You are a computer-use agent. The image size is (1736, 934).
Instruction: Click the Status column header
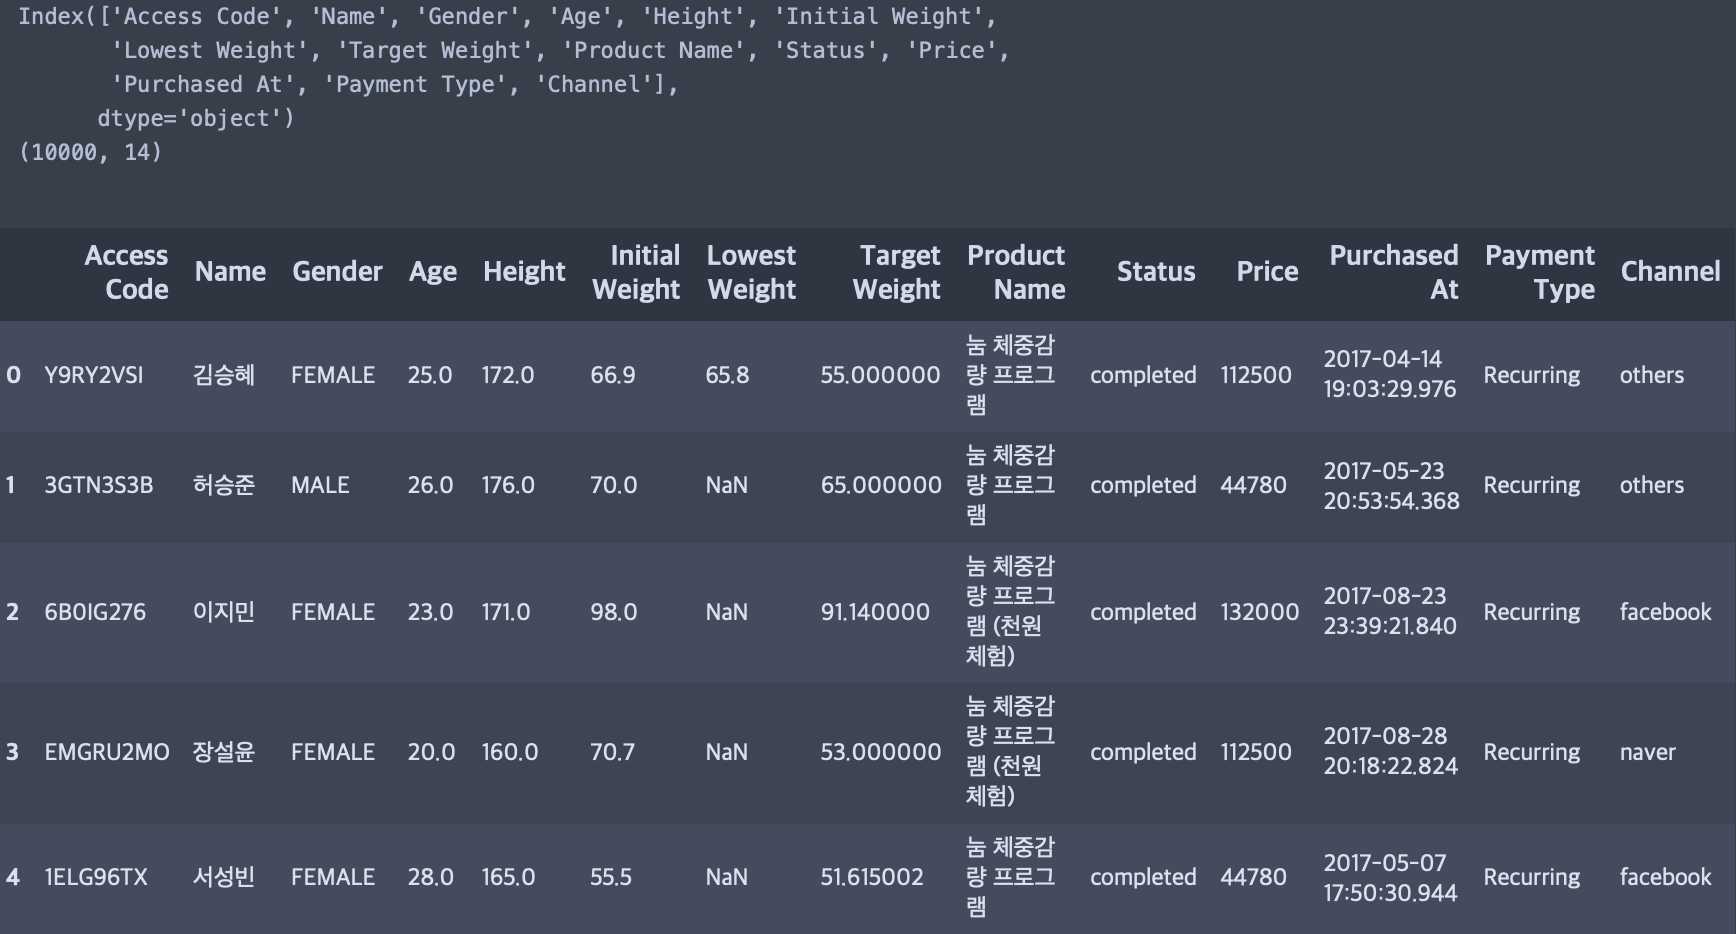coord(1156,272)
